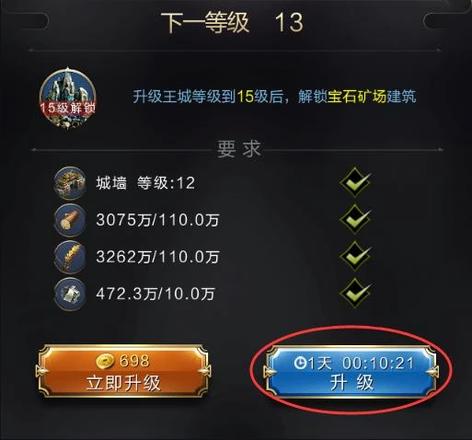Viewport: 472px width, 440px height.
Task: Tap the 3075万/110.0万 wood amount
Action: tap(158, 220)
